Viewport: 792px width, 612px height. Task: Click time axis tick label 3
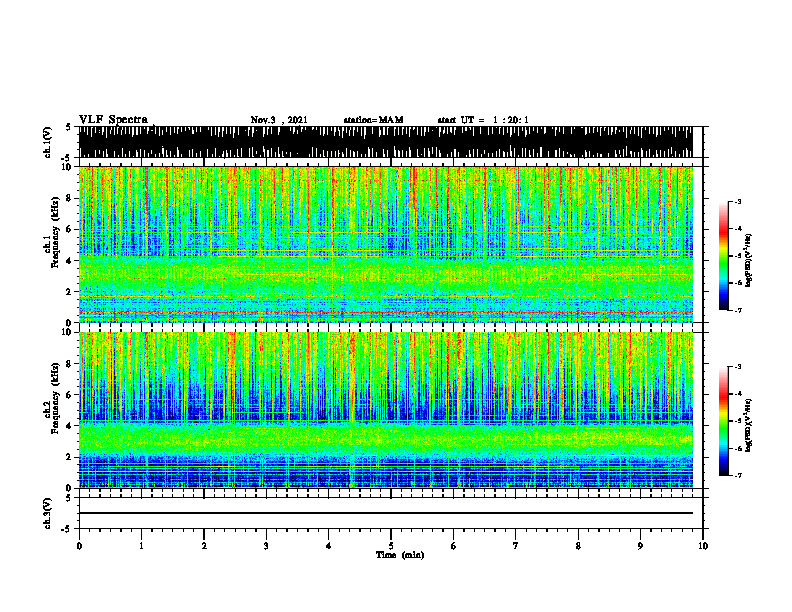[266, 546]
